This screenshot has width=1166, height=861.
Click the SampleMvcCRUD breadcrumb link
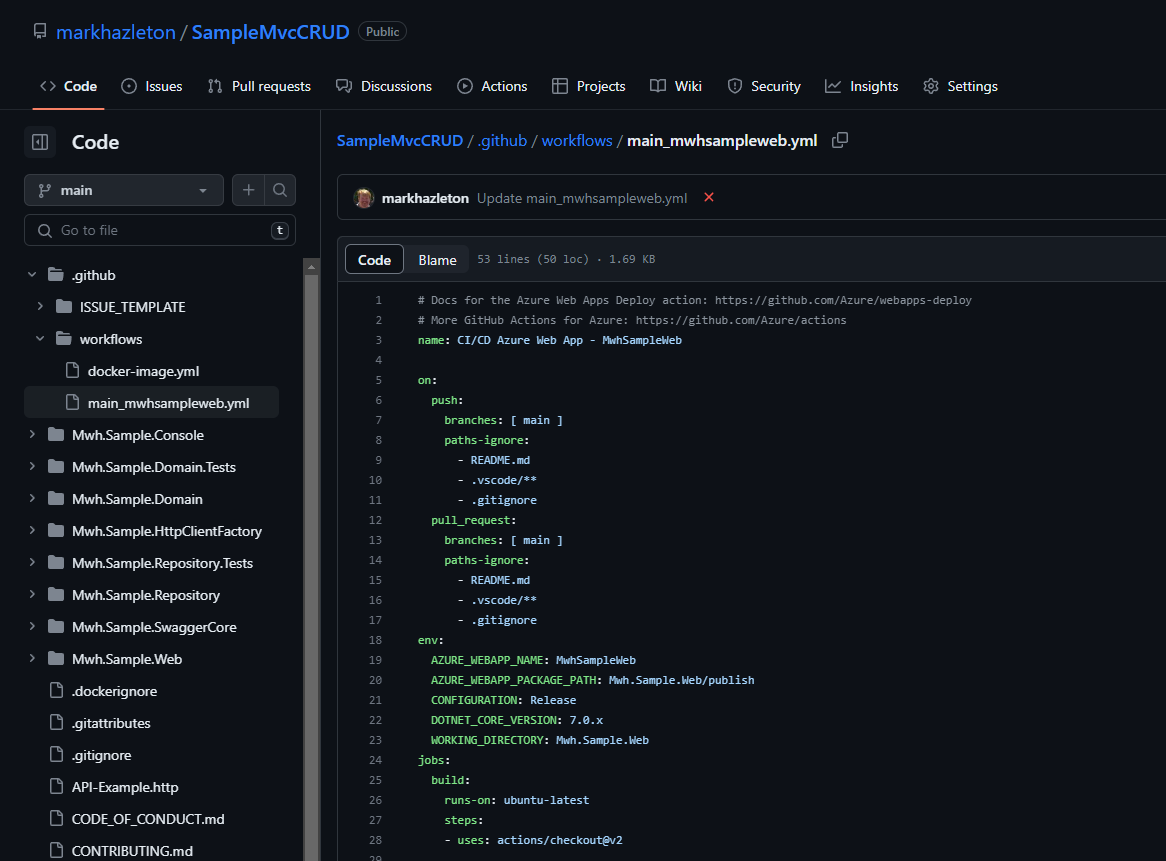pyautogui.click(x=399, y=141)
